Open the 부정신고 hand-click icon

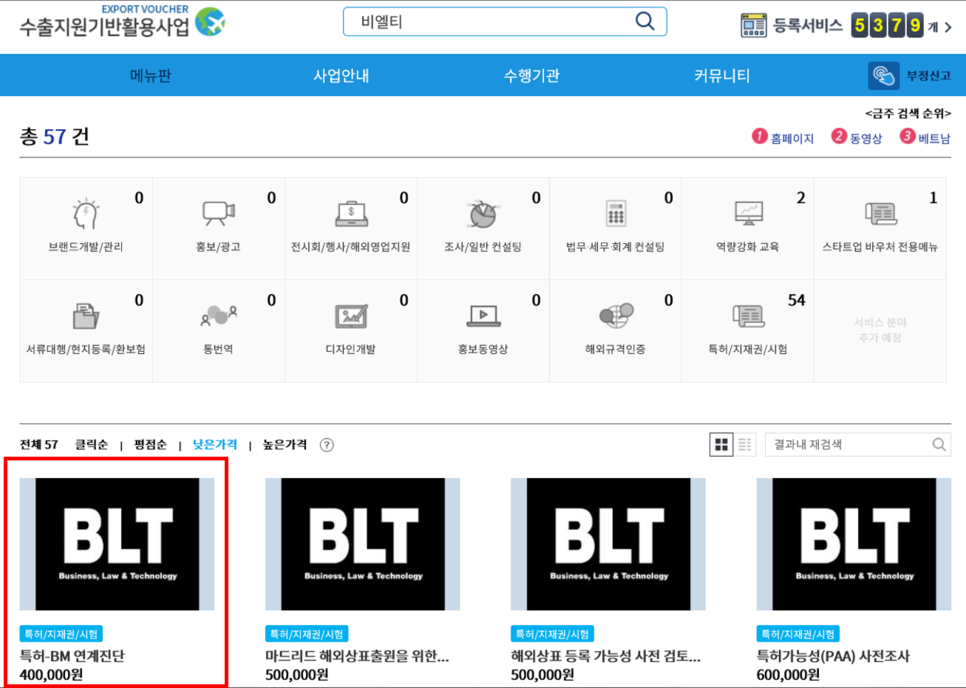point(883,76)
